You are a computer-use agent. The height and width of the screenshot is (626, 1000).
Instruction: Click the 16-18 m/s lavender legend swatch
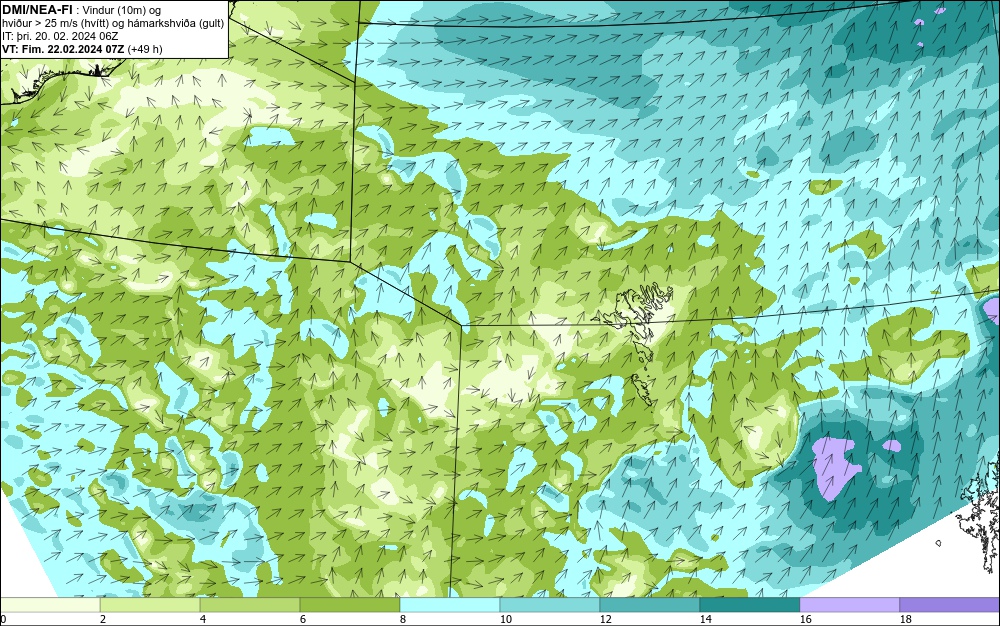(849, 604)
